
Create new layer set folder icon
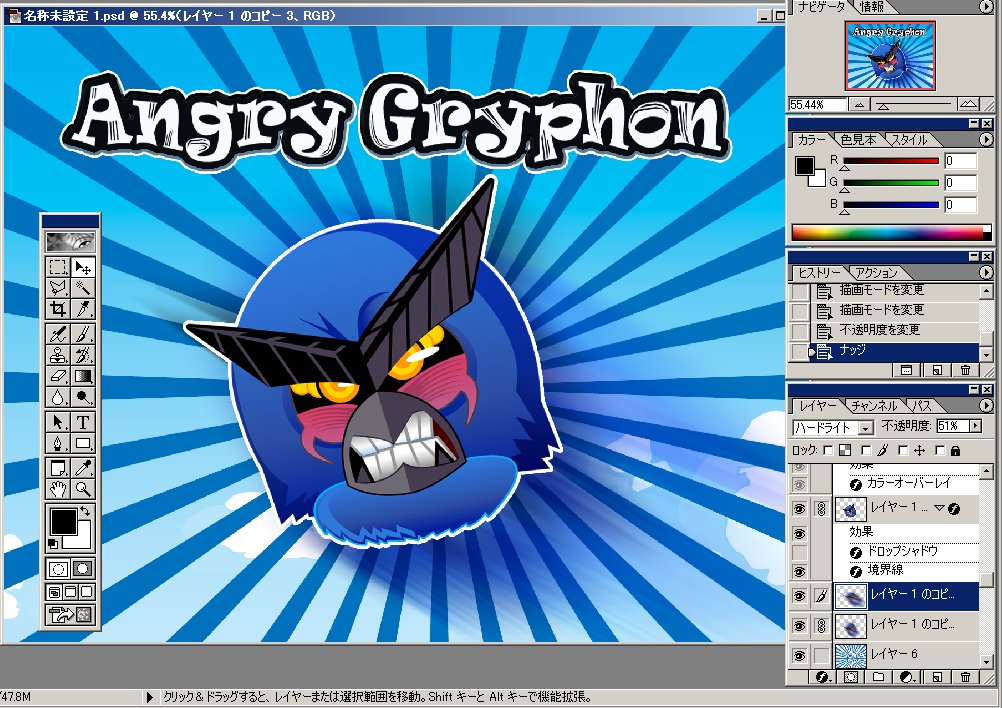pyautogui.click(x=878, y=677)
